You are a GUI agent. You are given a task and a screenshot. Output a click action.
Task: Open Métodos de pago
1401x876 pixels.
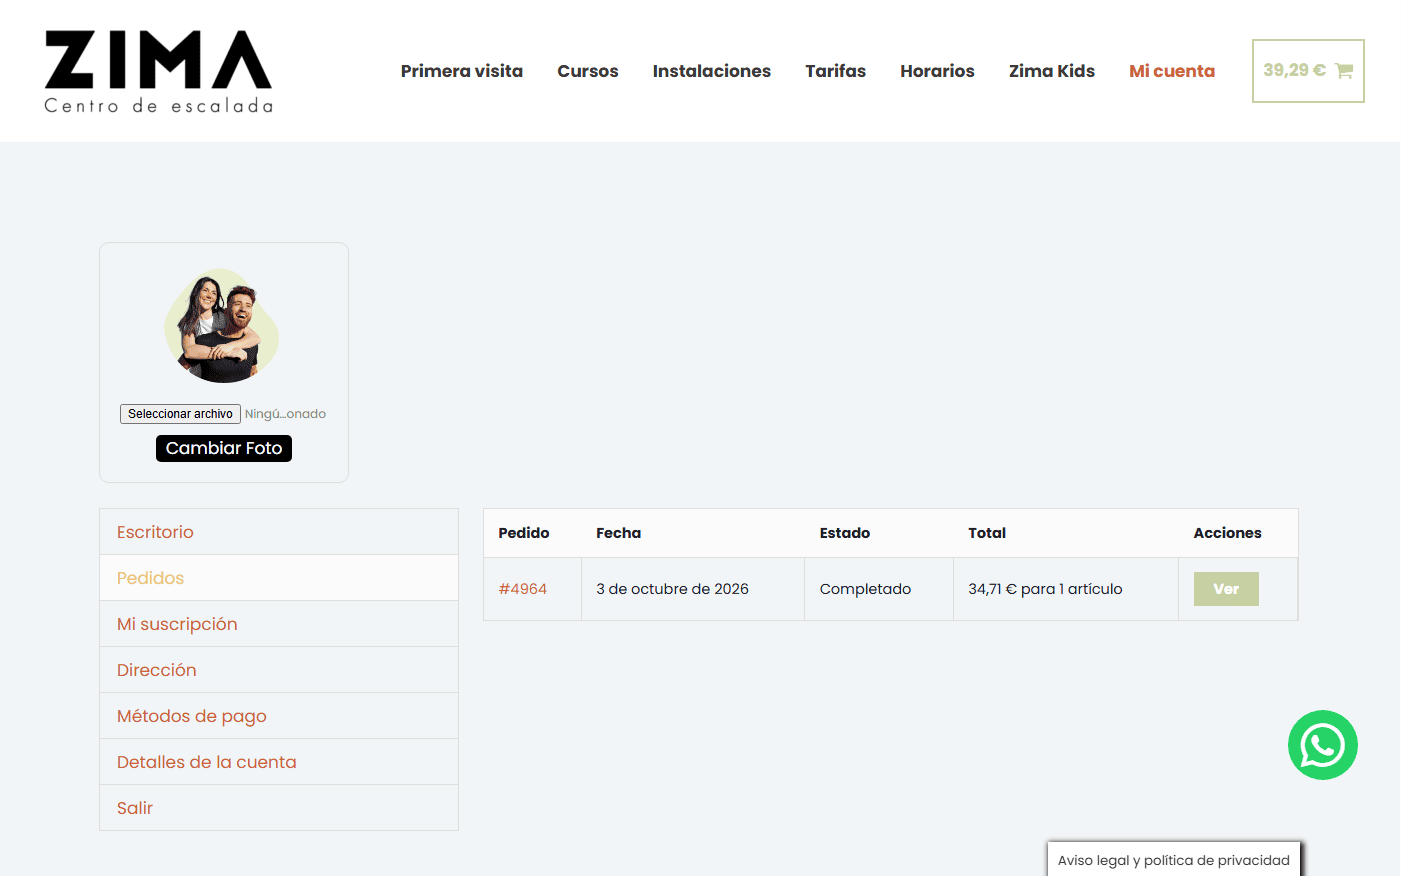279,716
